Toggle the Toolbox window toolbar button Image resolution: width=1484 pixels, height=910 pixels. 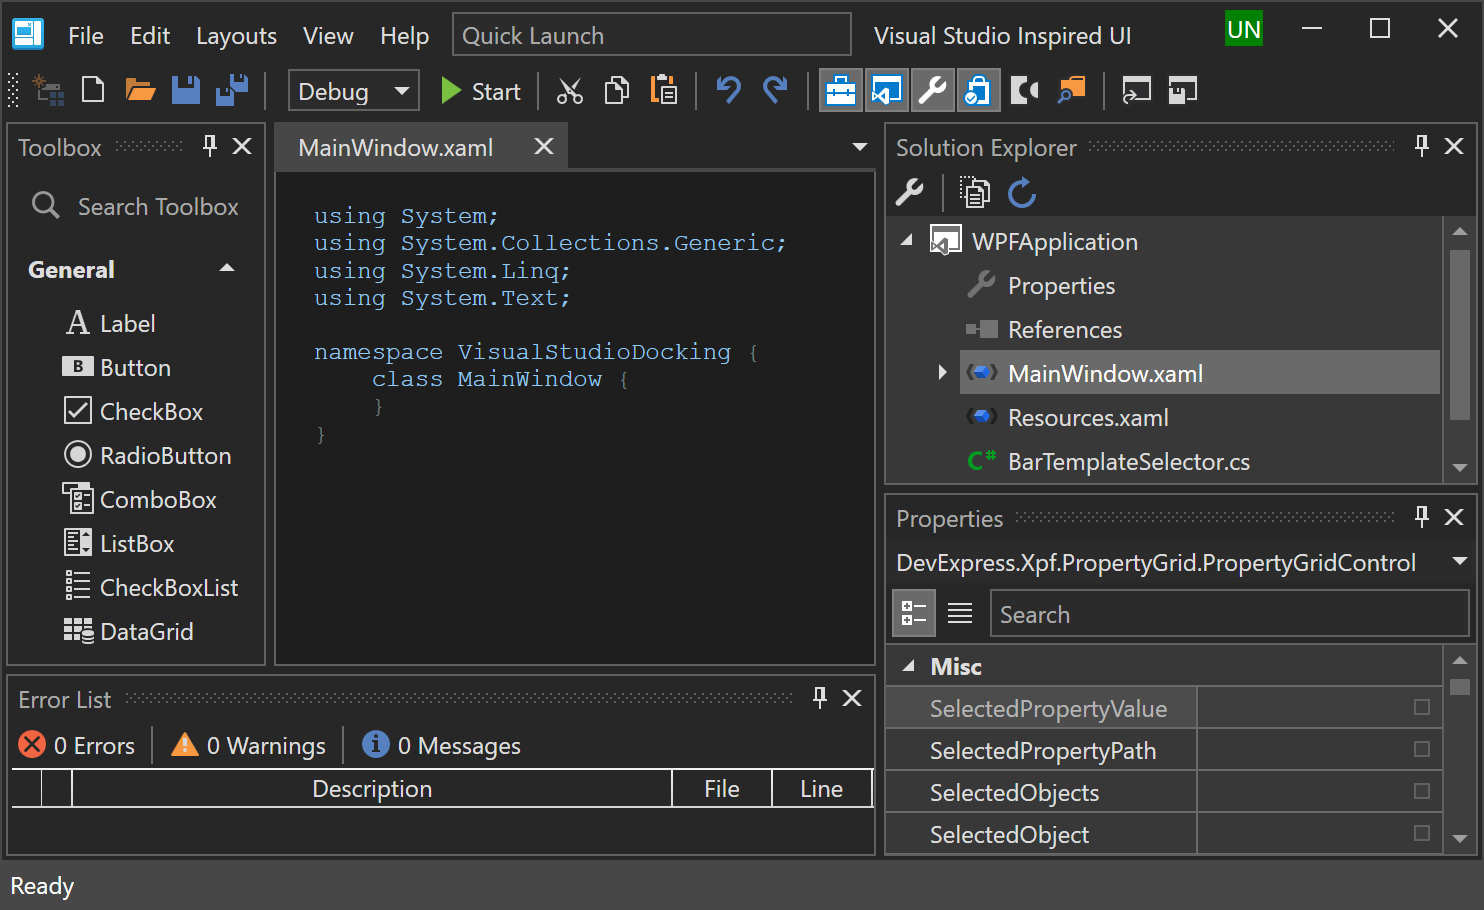tap(840, 91)
